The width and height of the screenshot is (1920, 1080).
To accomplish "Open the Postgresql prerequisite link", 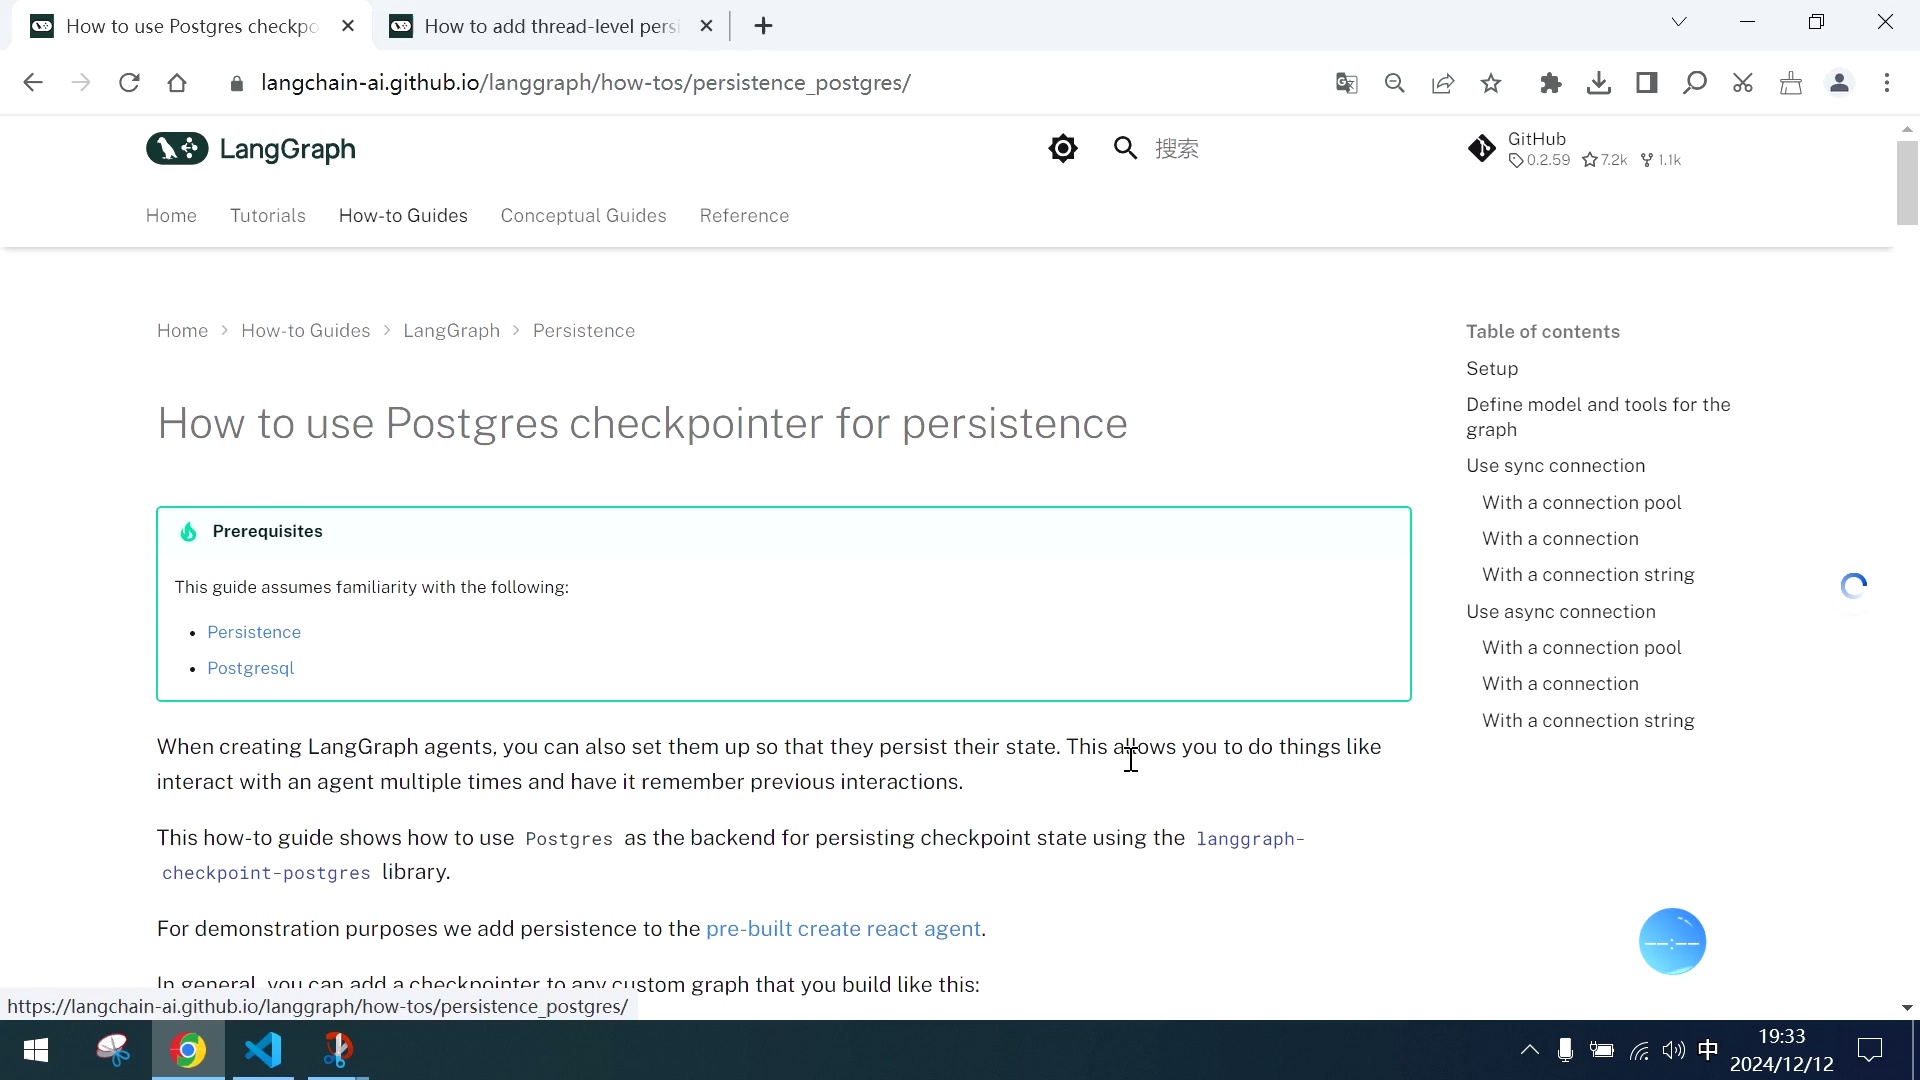I will point(250,668).
